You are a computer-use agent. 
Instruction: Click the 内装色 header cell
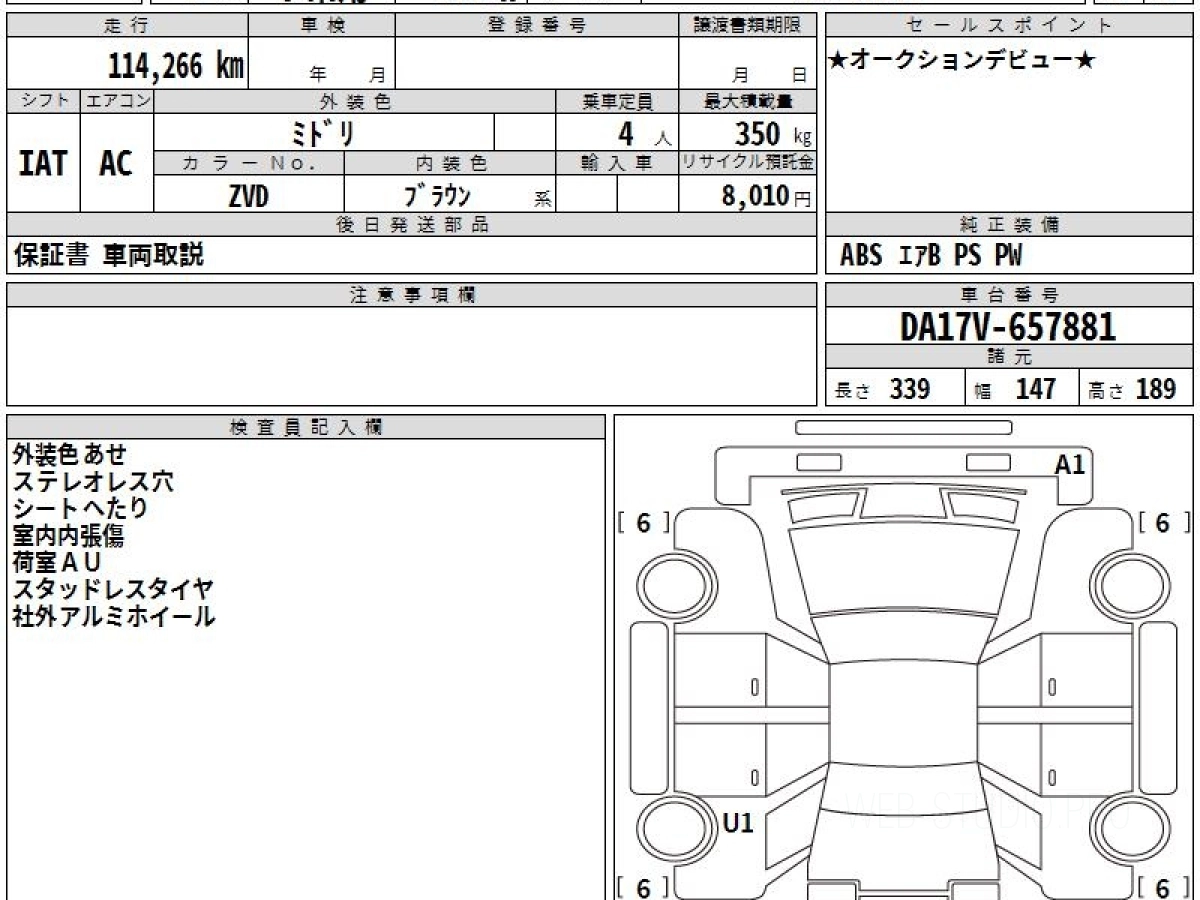[450, 163]
